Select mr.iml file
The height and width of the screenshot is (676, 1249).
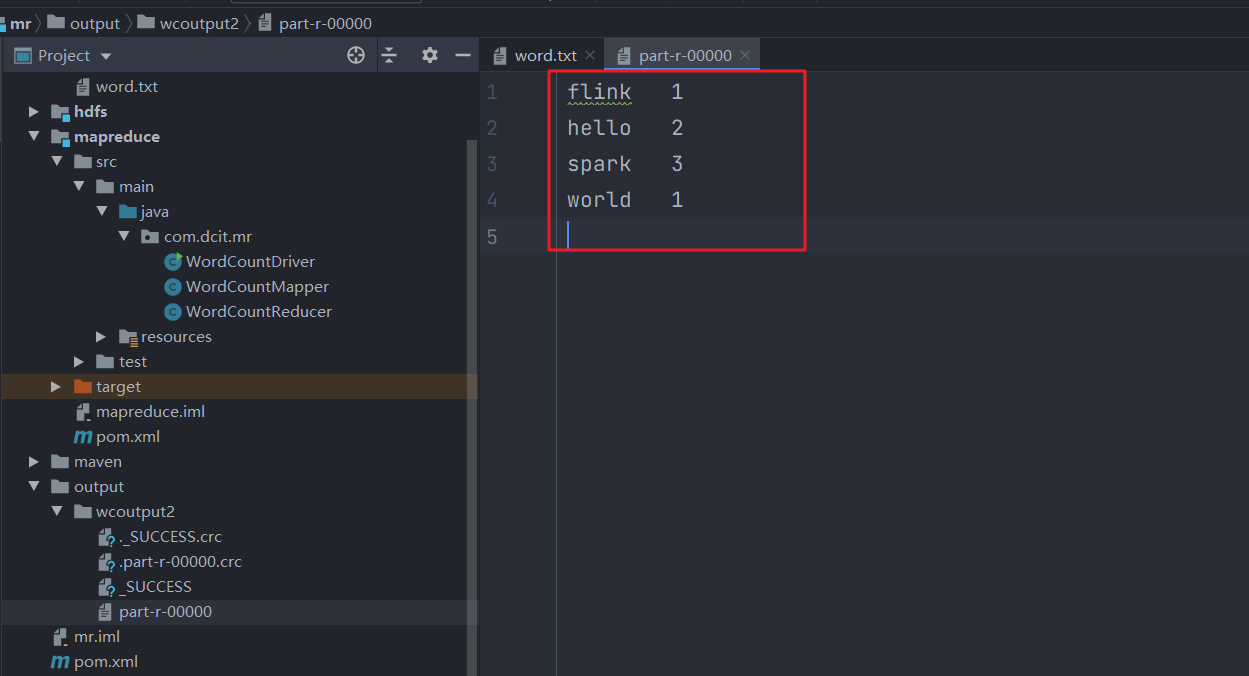click(97, 637)
